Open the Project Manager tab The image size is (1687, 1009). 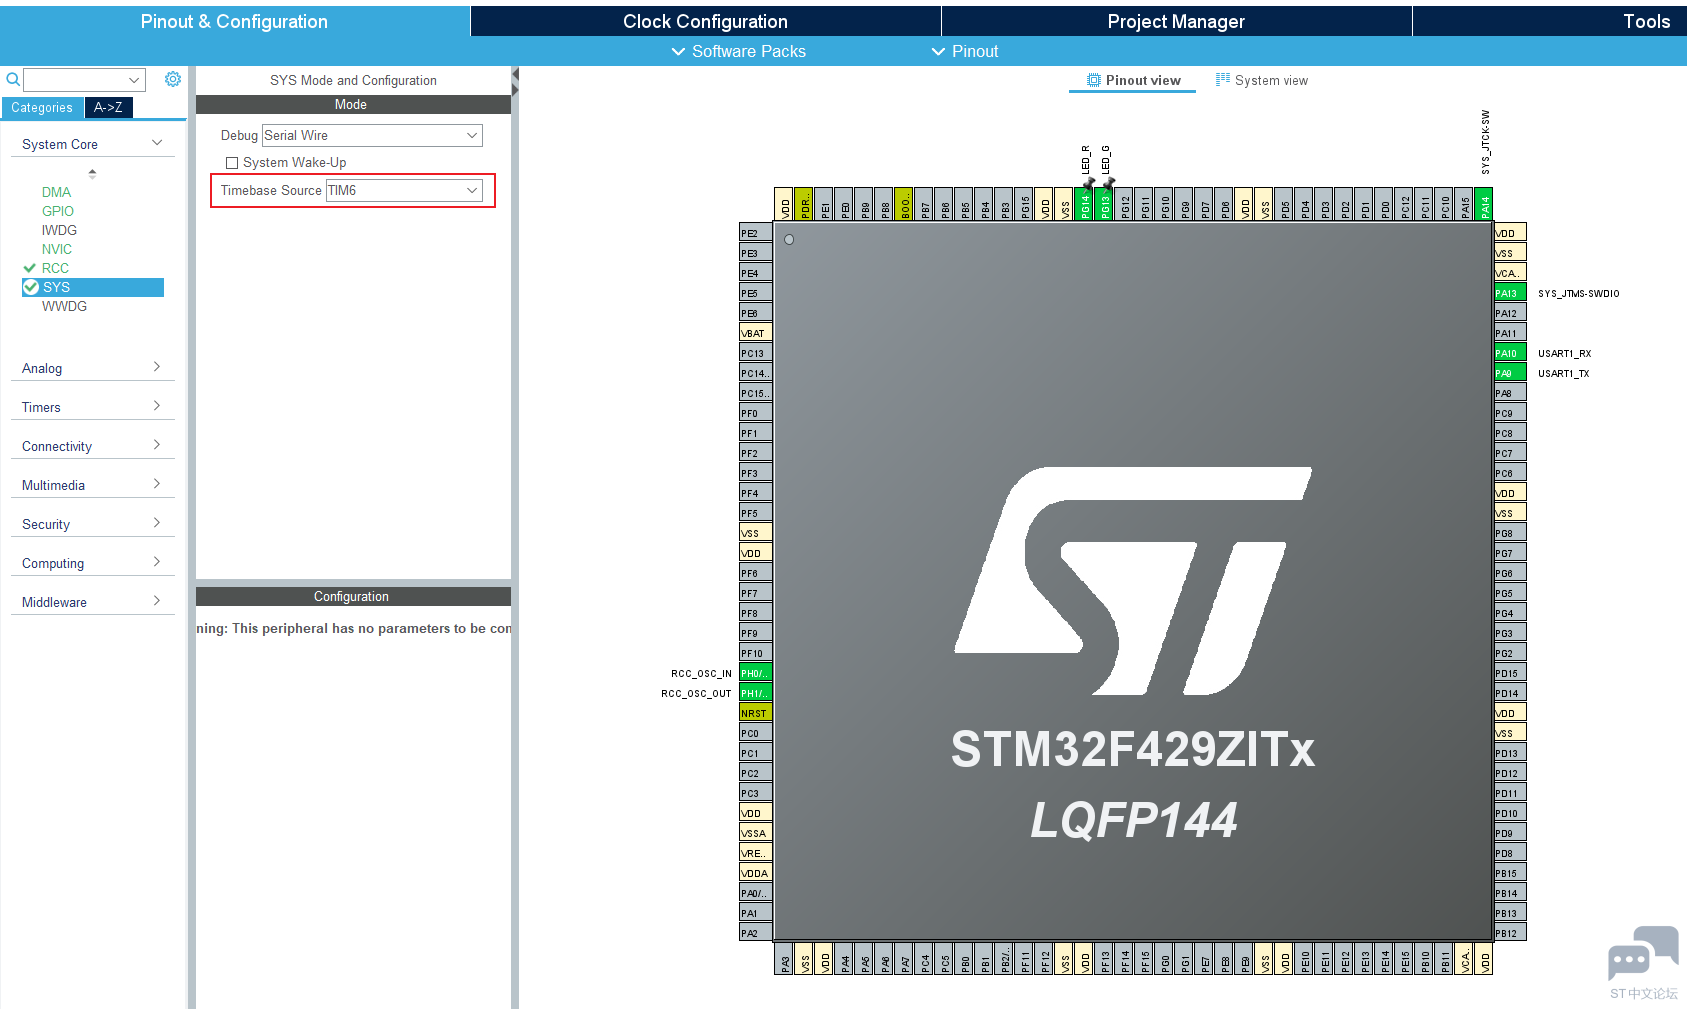[x=1176, y=21]
